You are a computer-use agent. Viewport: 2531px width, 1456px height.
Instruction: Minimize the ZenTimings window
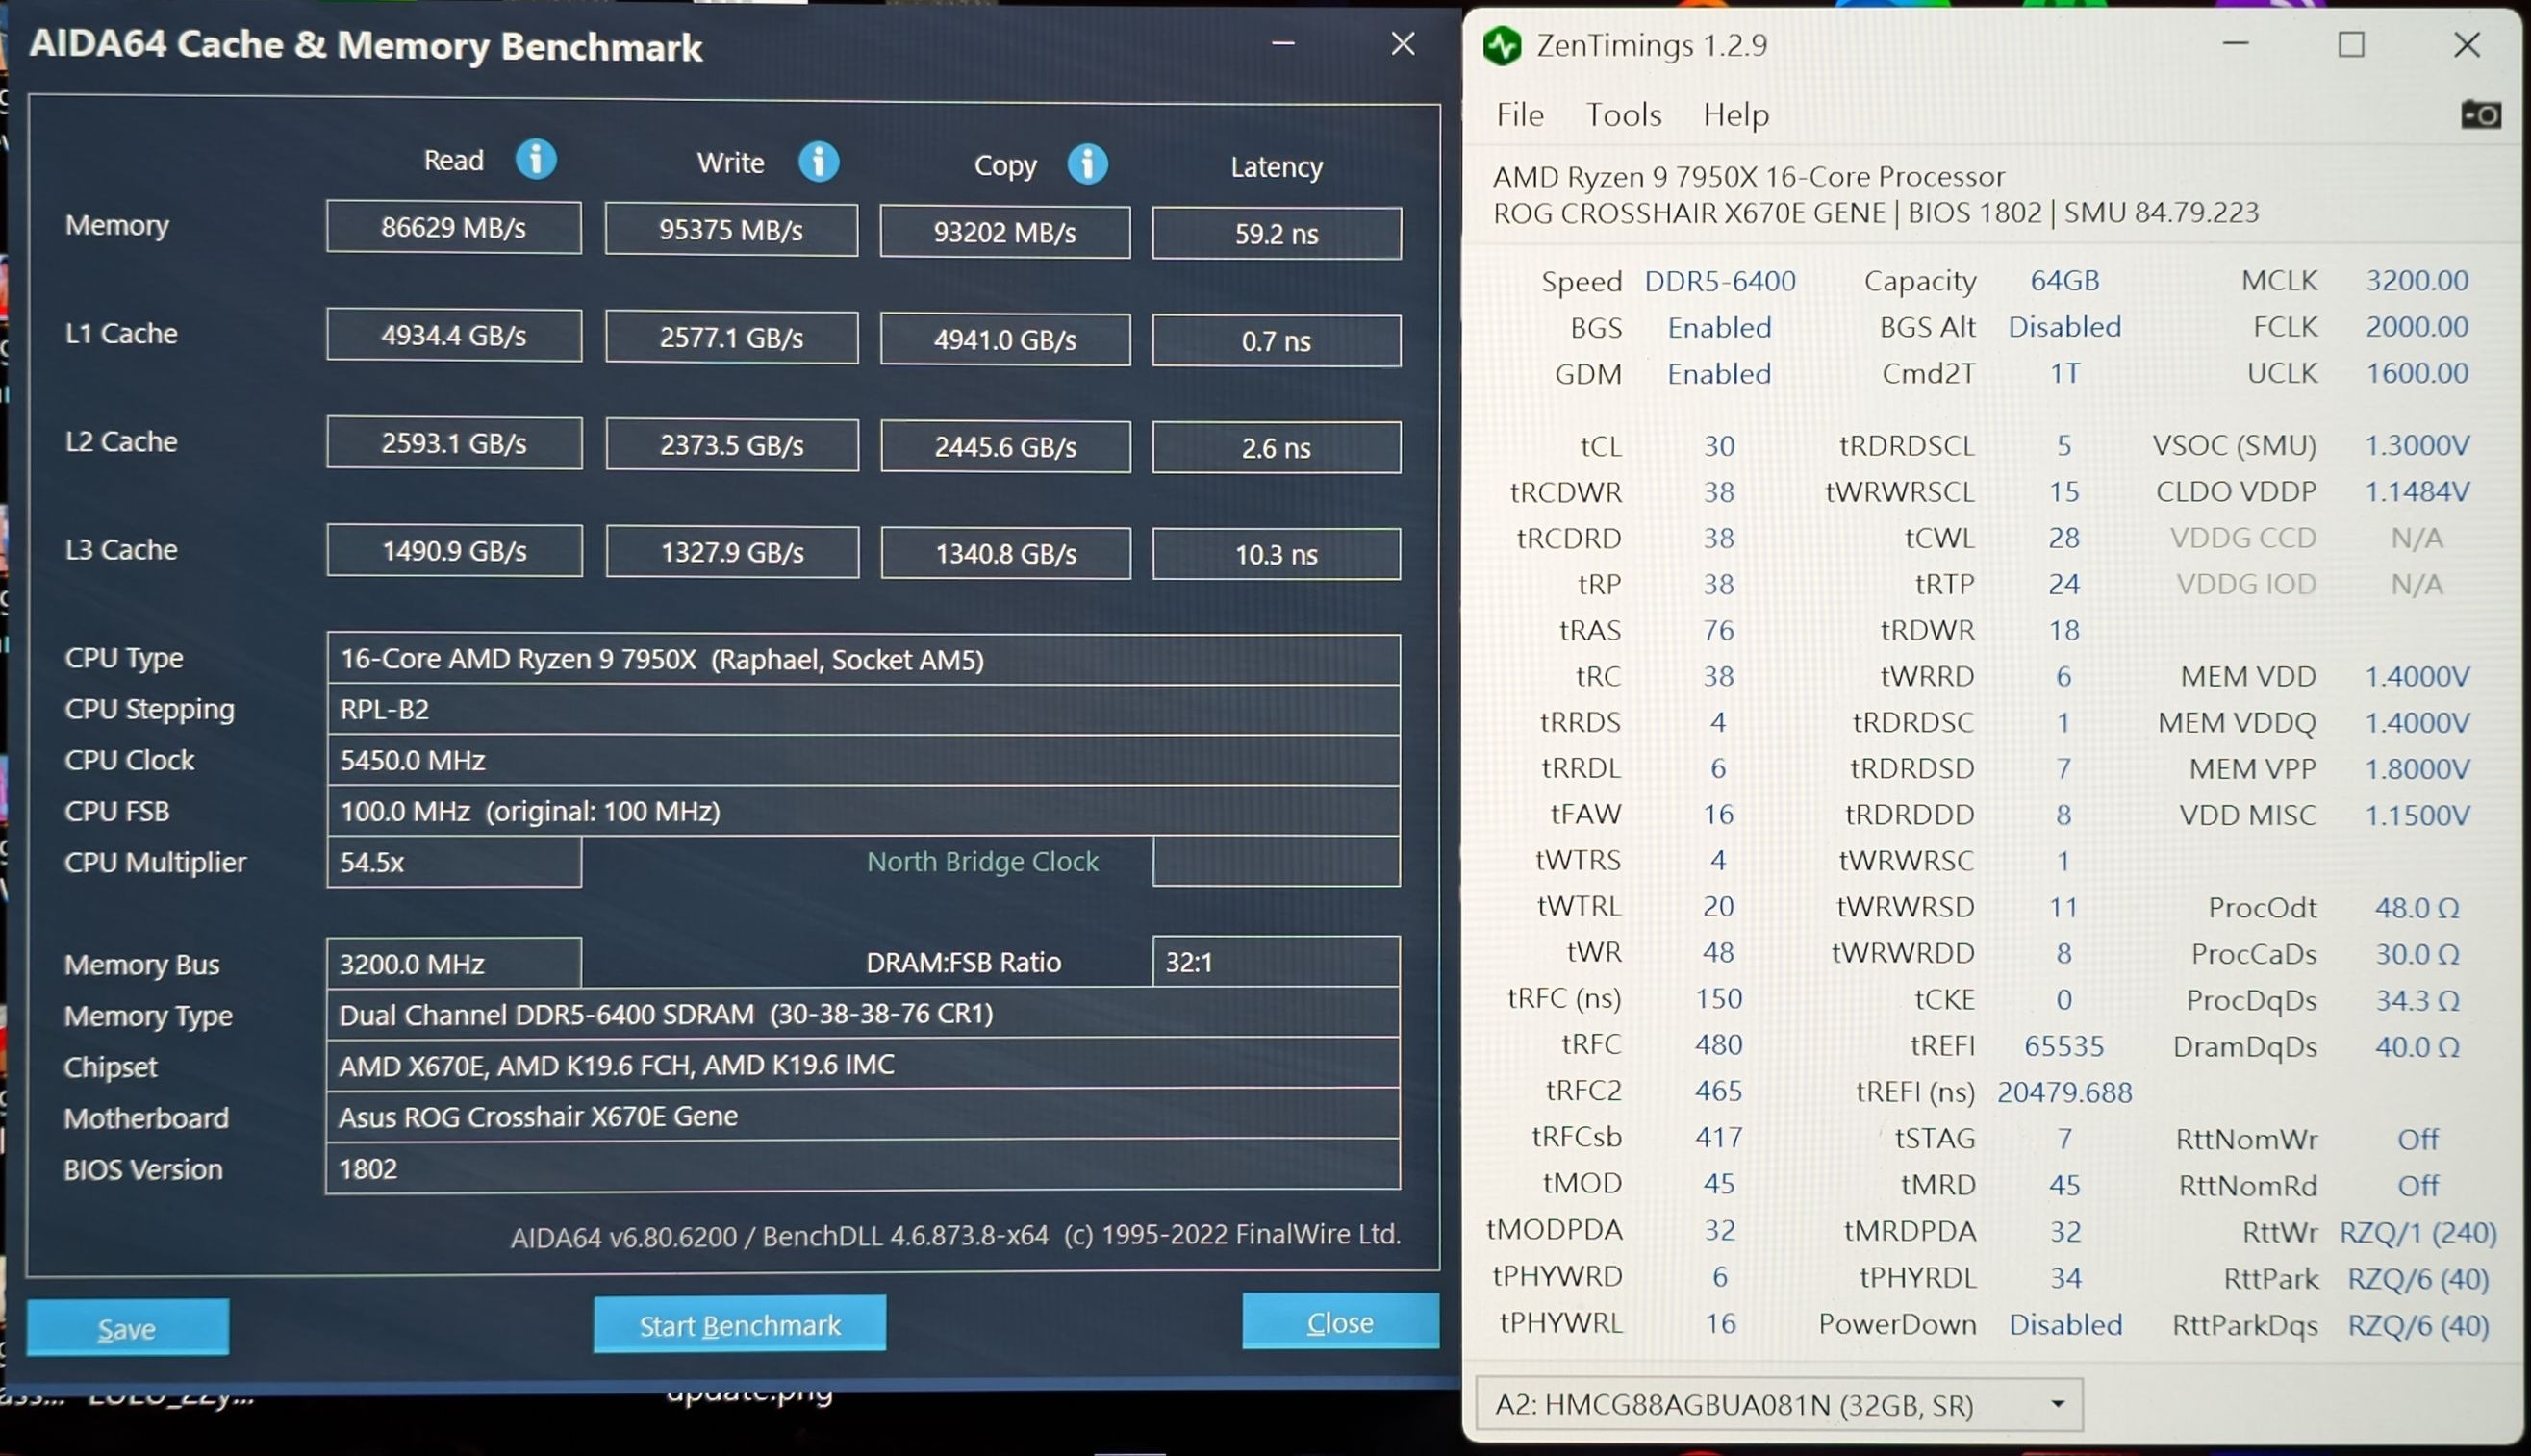(2235, 45)
